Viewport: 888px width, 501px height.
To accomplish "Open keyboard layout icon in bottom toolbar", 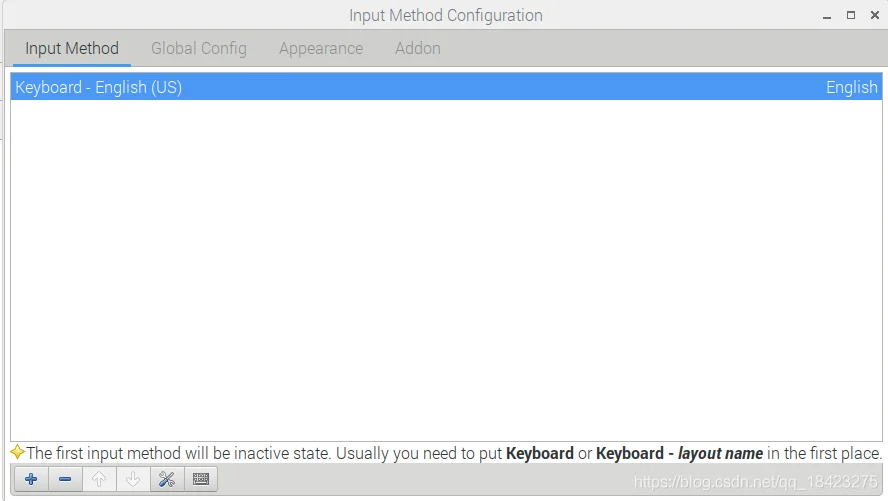I will point(201,479).
